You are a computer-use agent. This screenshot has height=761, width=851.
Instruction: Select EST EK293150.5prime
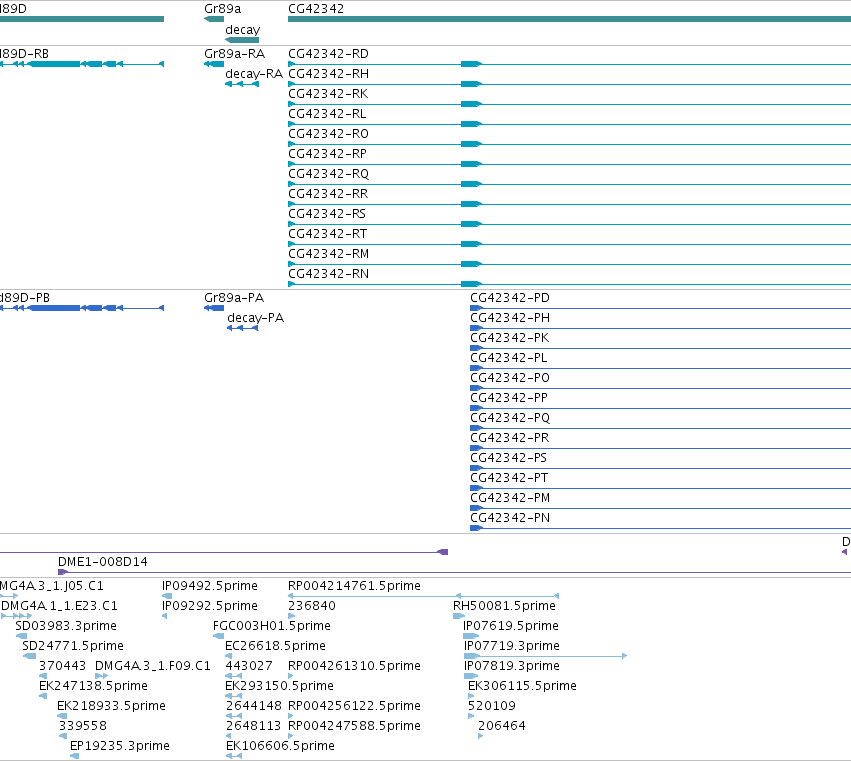[x=279, y=686]
